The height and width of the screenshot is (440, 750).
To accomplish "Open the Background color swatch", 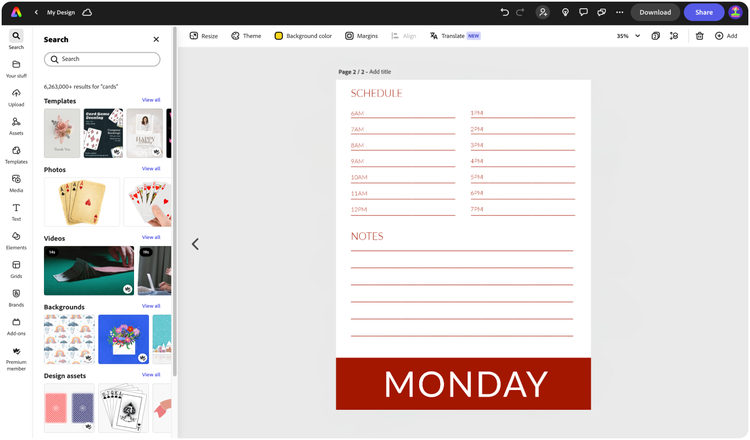I will [303, 36].
